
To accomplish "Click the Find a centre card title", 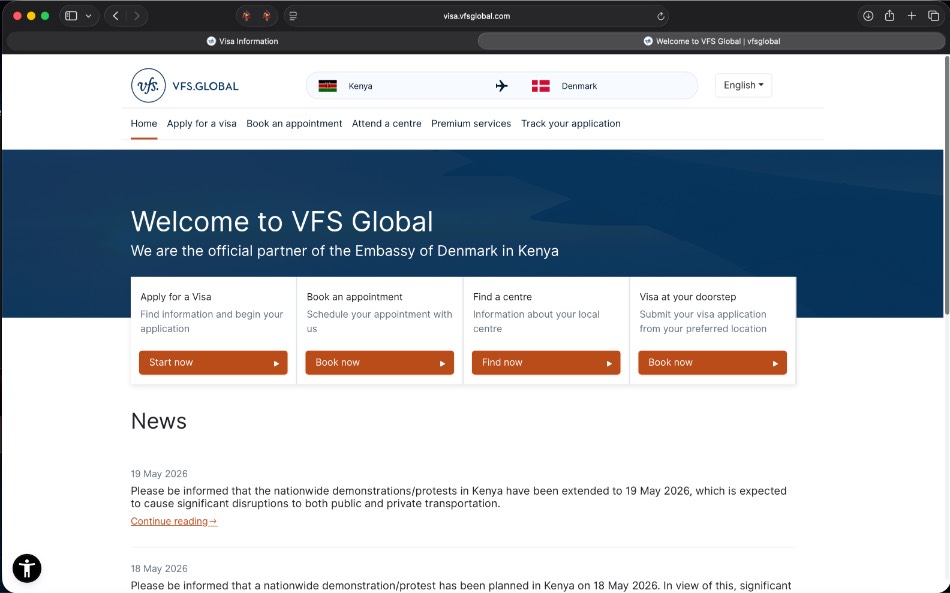I will tap(502, 297).
